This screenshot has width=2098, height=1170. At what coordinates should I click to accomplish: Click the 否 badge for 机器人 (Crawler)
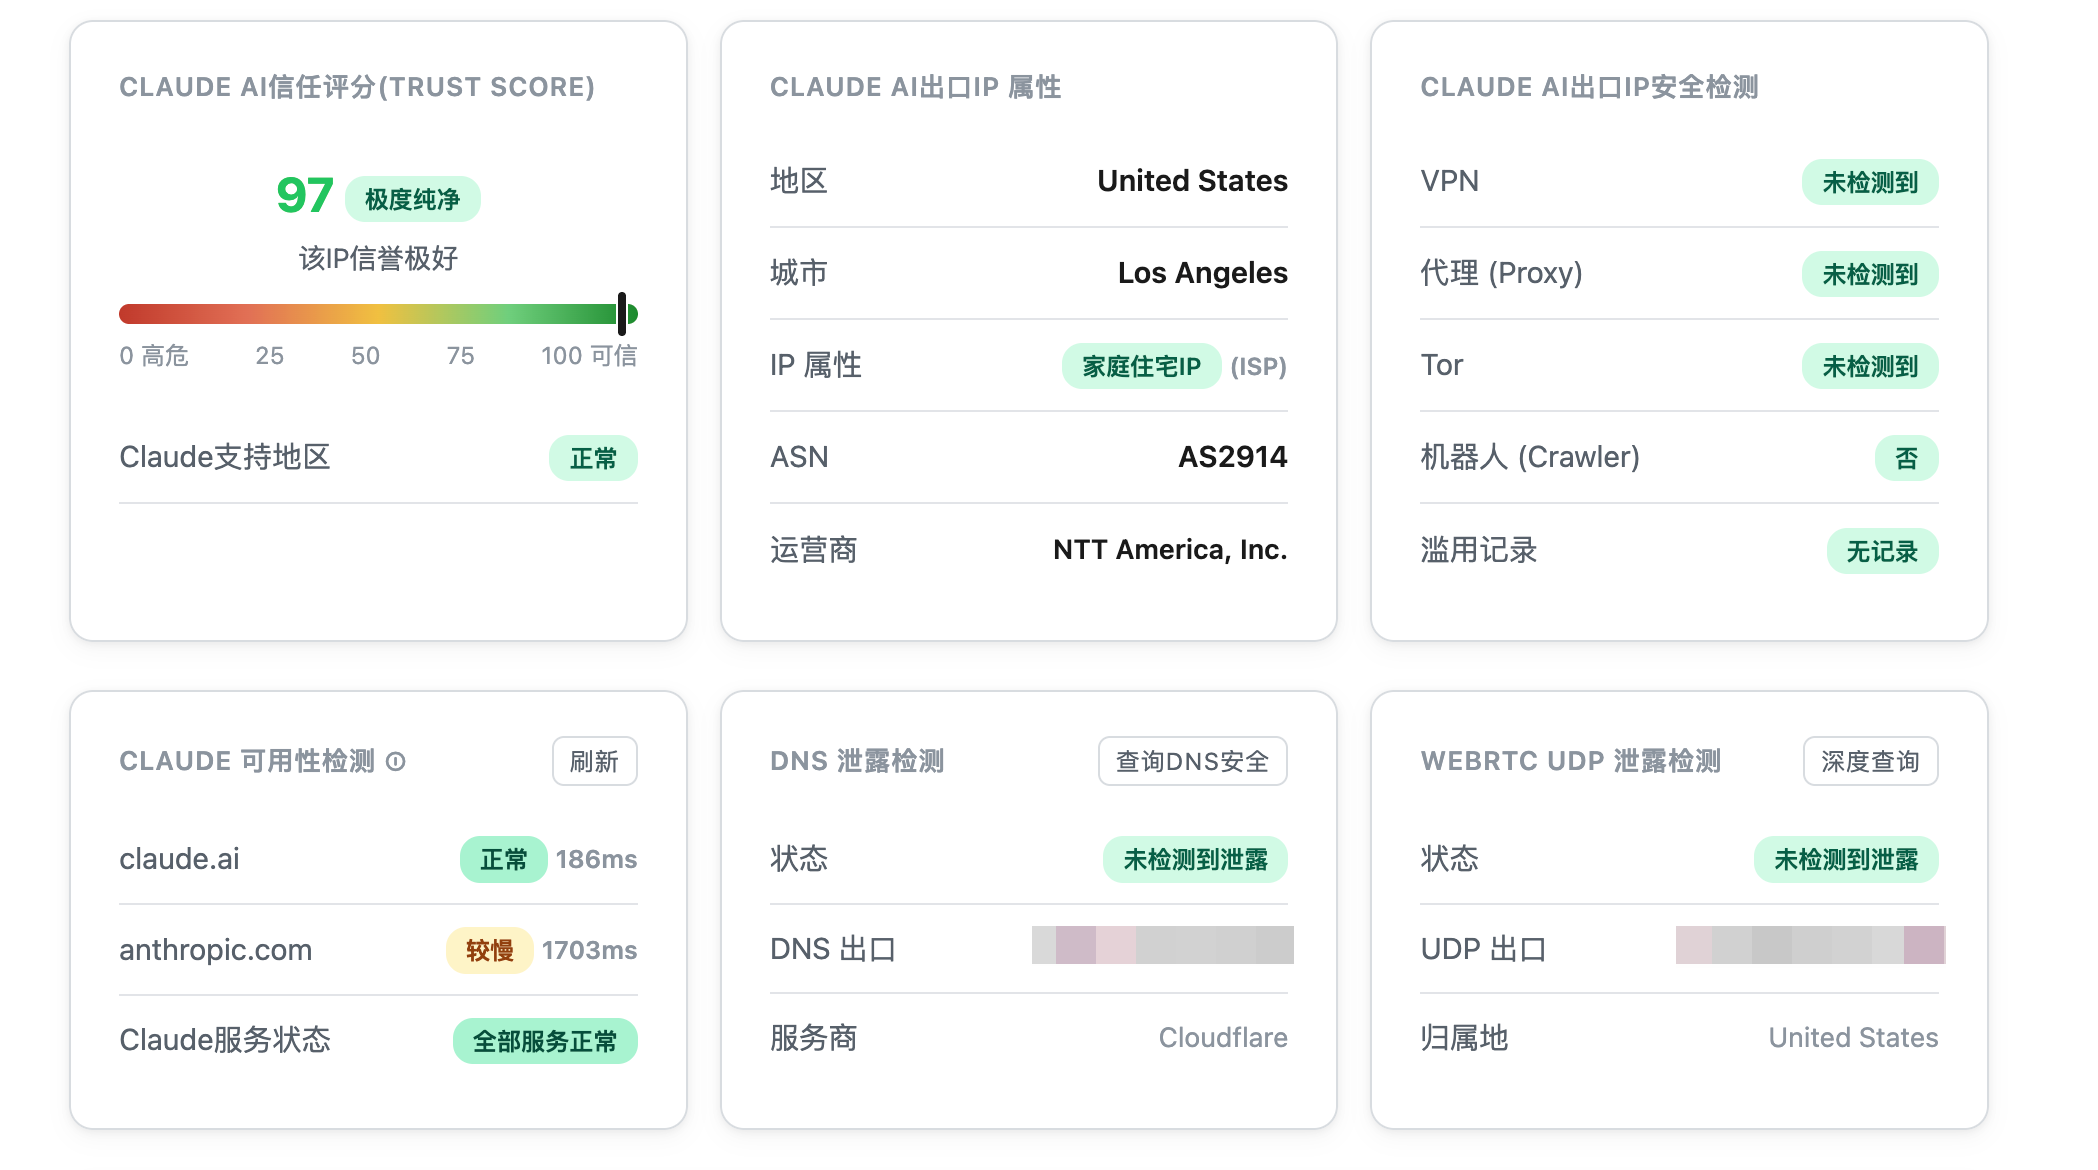(x=1906, y=458)
